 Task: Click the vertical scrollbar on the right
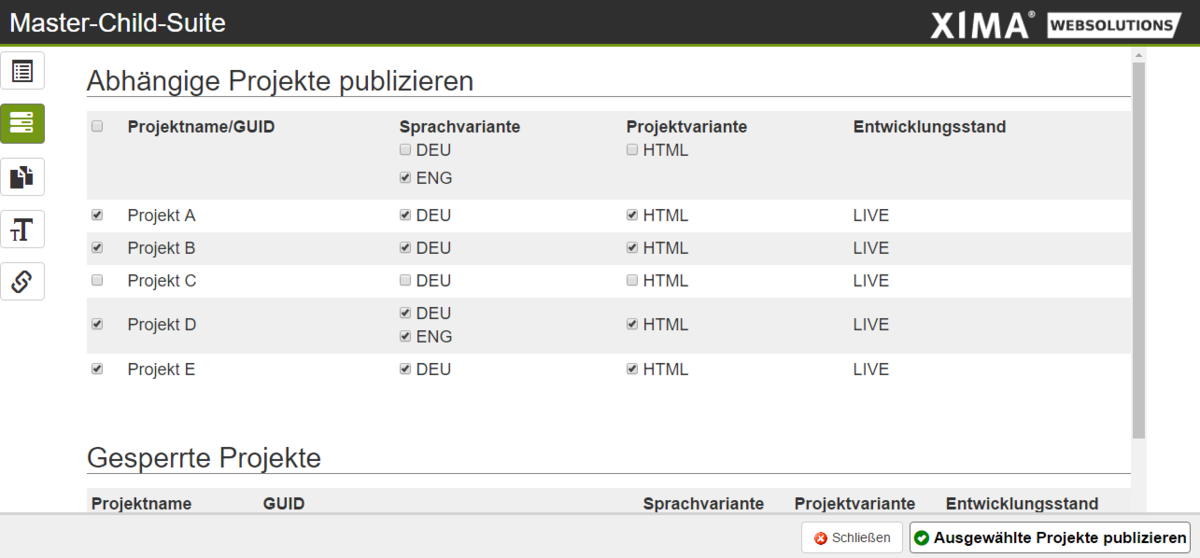pyautogui.click(x=1138, y=250)
